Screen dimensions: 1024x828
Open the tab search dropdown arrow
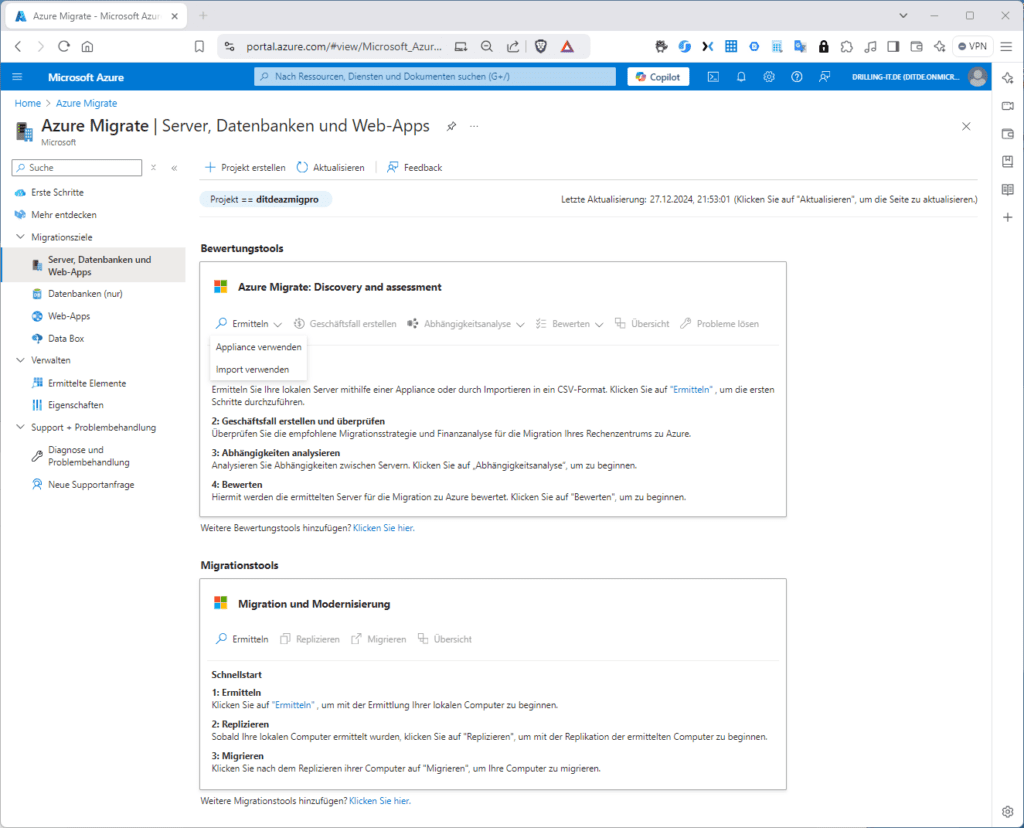903,16
